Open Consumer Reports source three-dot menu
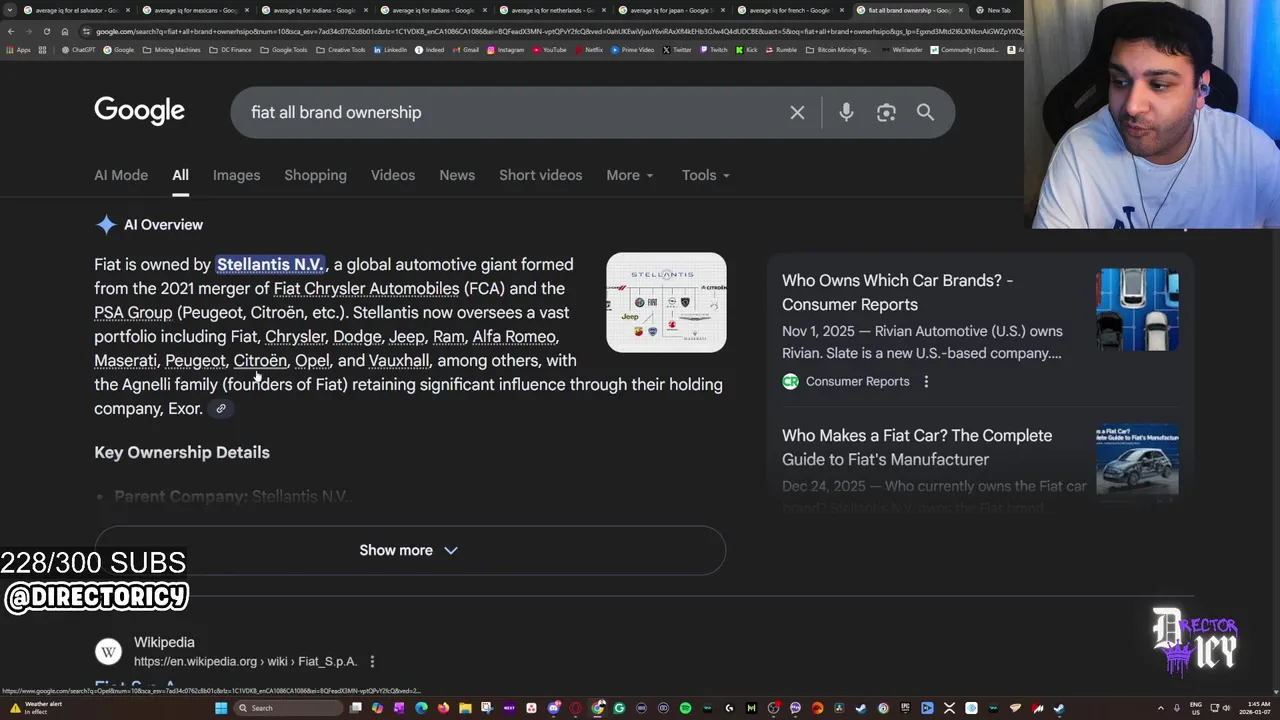This screenshot has height=720, width=1280. click(x=926, y=381)
